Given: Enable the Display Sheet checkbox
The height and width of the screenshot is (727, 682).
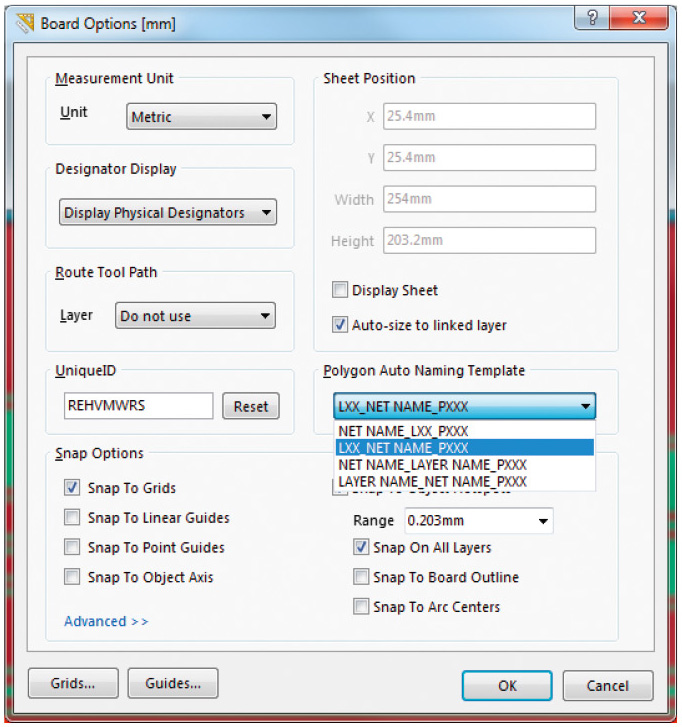Looking at the screenshot, I should coord(340,290).
